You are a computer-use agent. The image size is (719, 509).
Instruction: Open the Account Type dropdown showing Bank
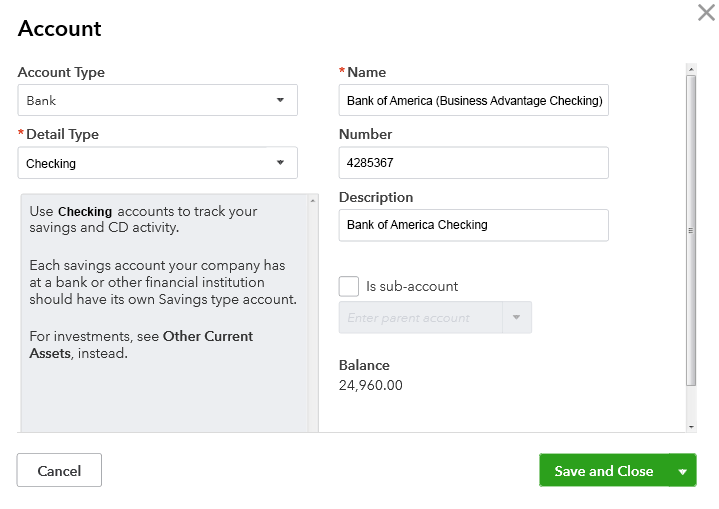(x=158, y=100)
